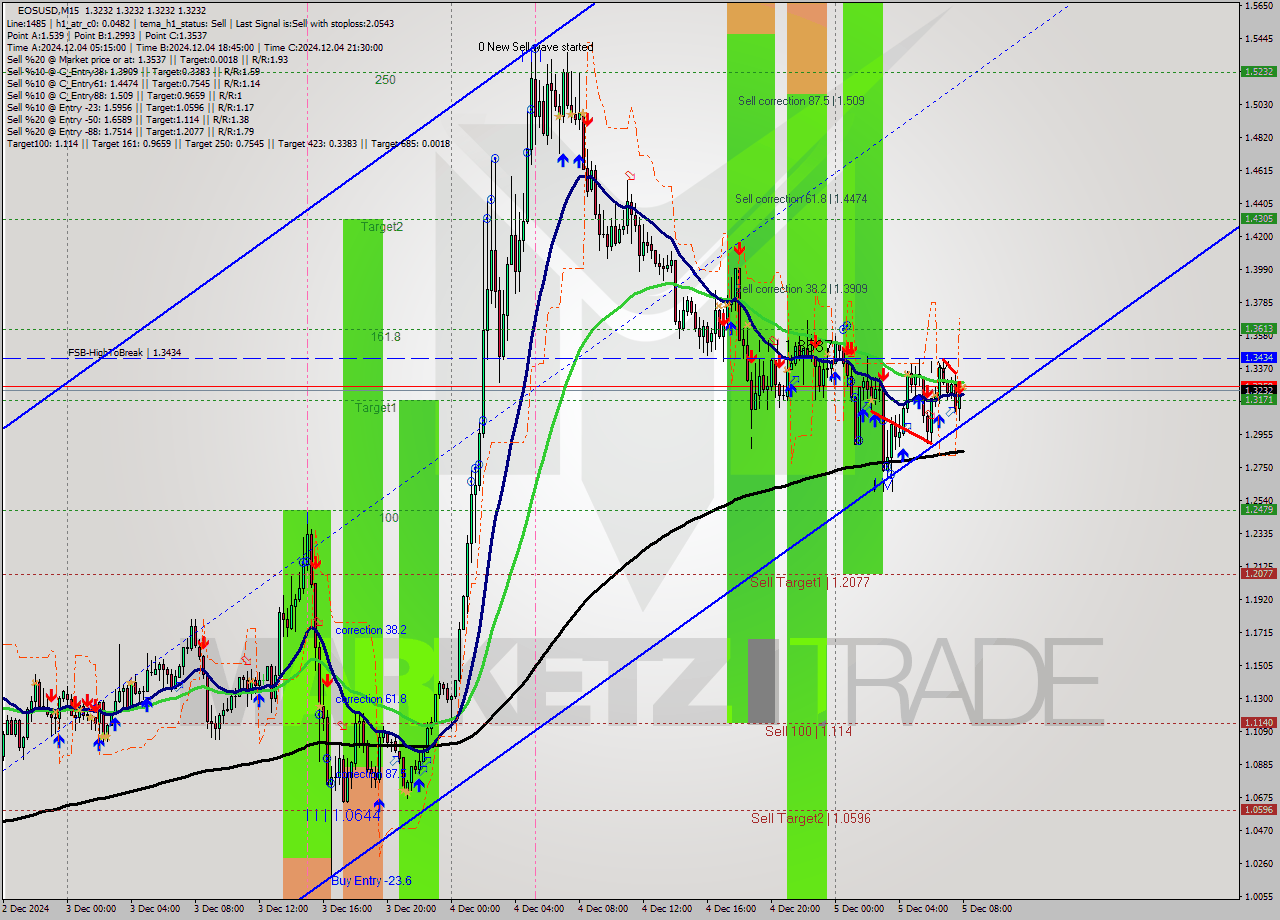The image size is (1280, 920).
Task: Click the '5 Dec 08:00' time label
Action: [987, 909]
